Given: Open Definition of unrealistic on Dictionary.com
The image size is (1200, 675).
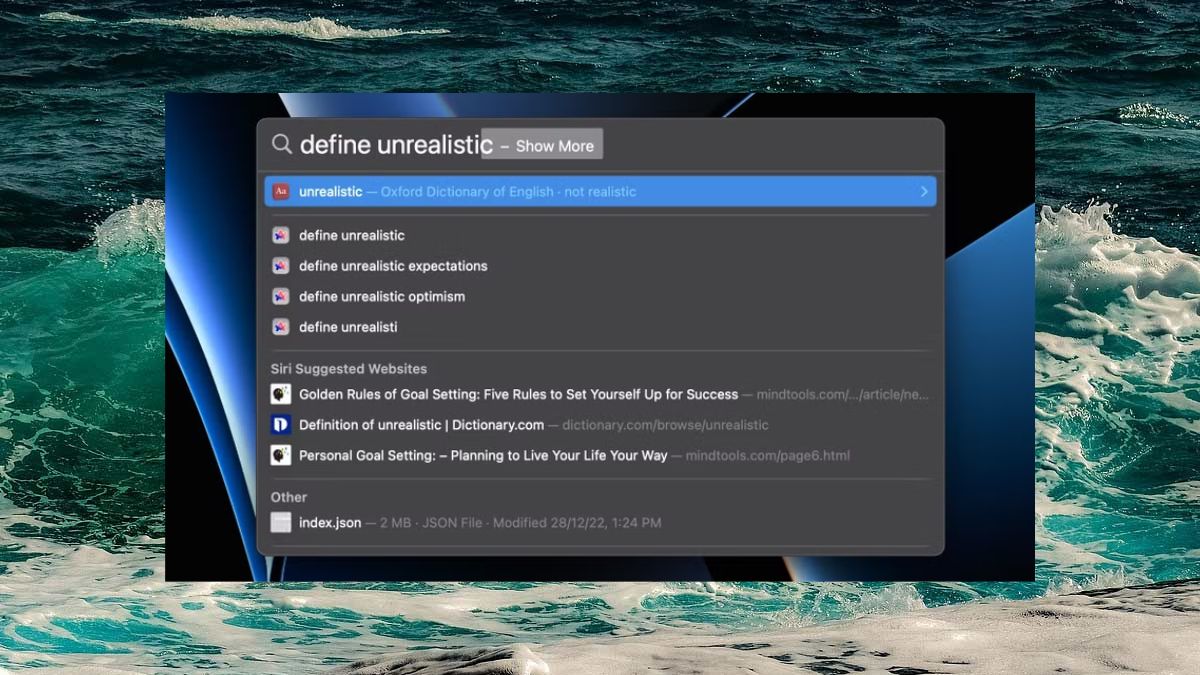Looking at the screenshot, I should click(x=421, y=425).
